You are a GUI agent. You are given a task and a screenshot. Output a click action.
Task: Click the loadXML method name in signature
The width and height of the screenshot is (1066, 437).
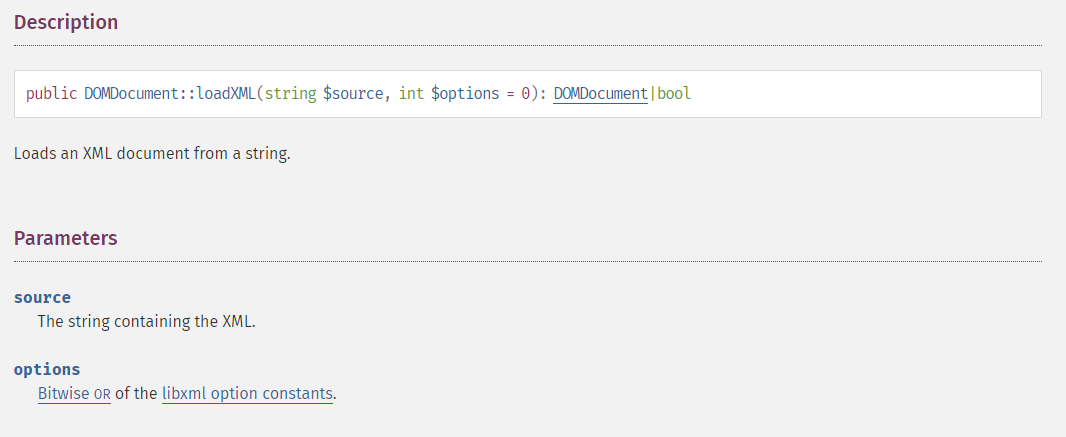pyautogui.click(x=226, y=94)
